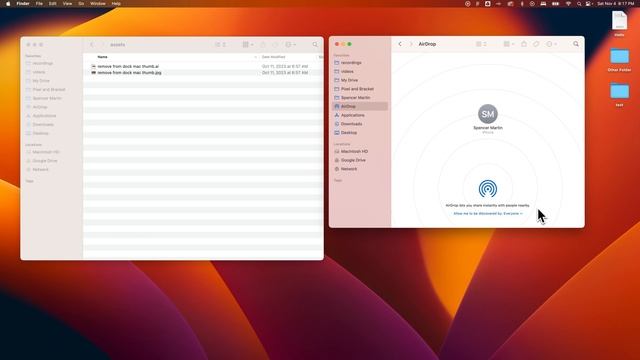The height and width of the screenshot is (360, 640).
Task: Go forward in the AirDrop window
Action: pos(411,44)
